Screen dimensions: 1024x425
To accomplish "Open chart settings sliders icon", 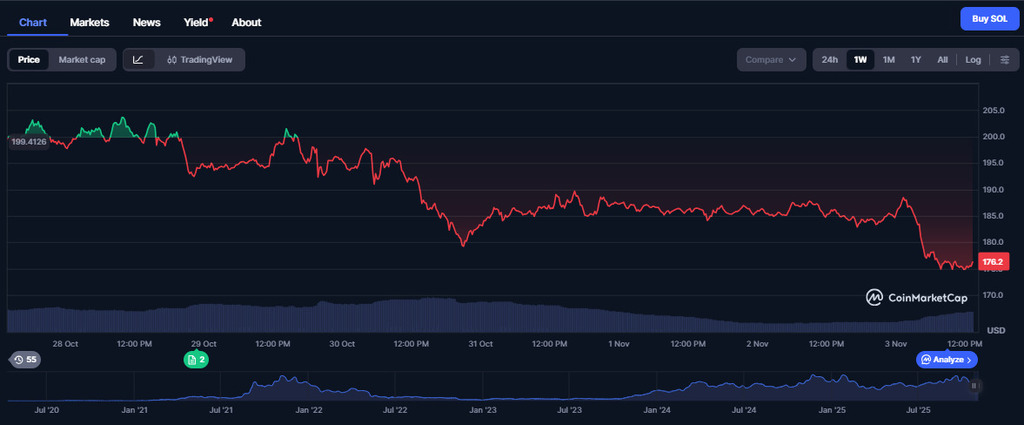I will 1005,60.
